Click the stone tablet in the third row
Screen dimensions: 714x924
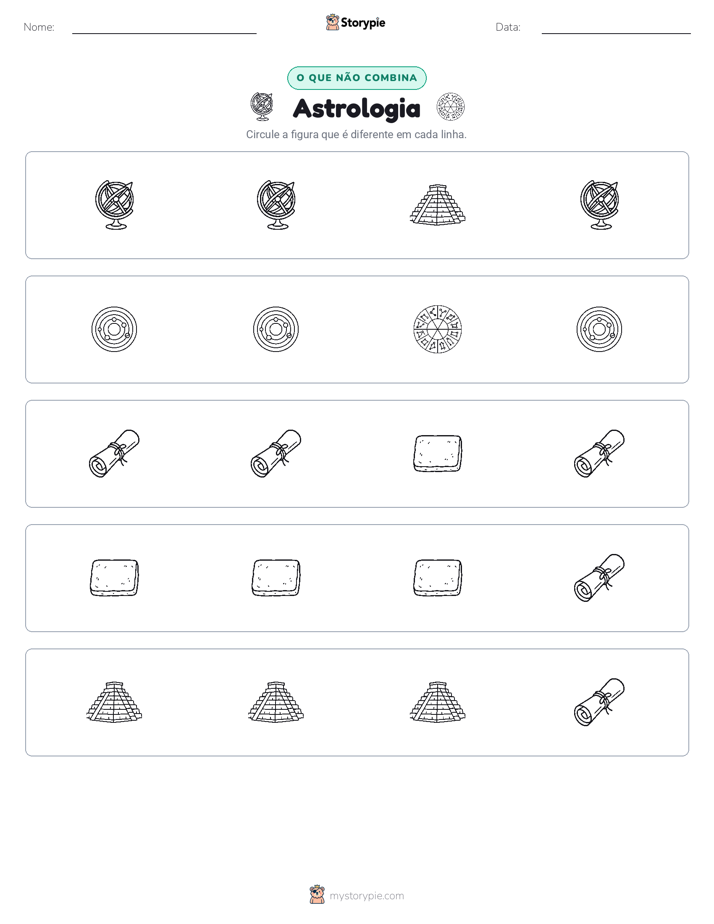(x=438, y=454)
